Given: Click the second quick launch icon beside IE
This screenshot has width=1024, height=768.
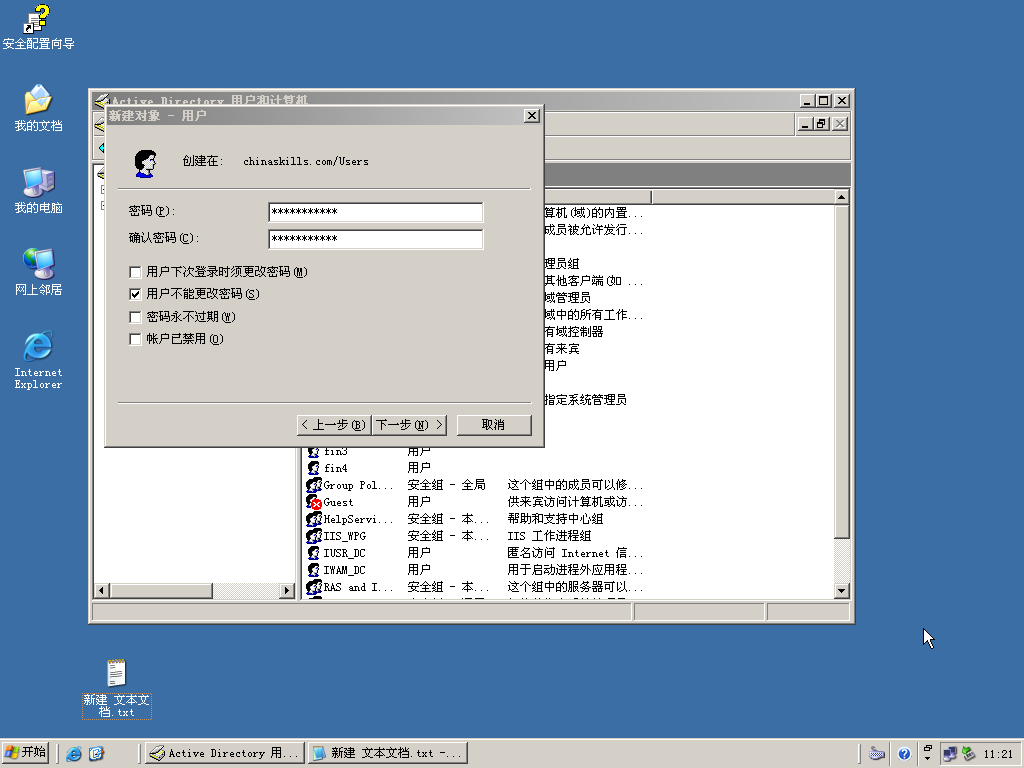Looking at the screenshot, I should 96,754.
